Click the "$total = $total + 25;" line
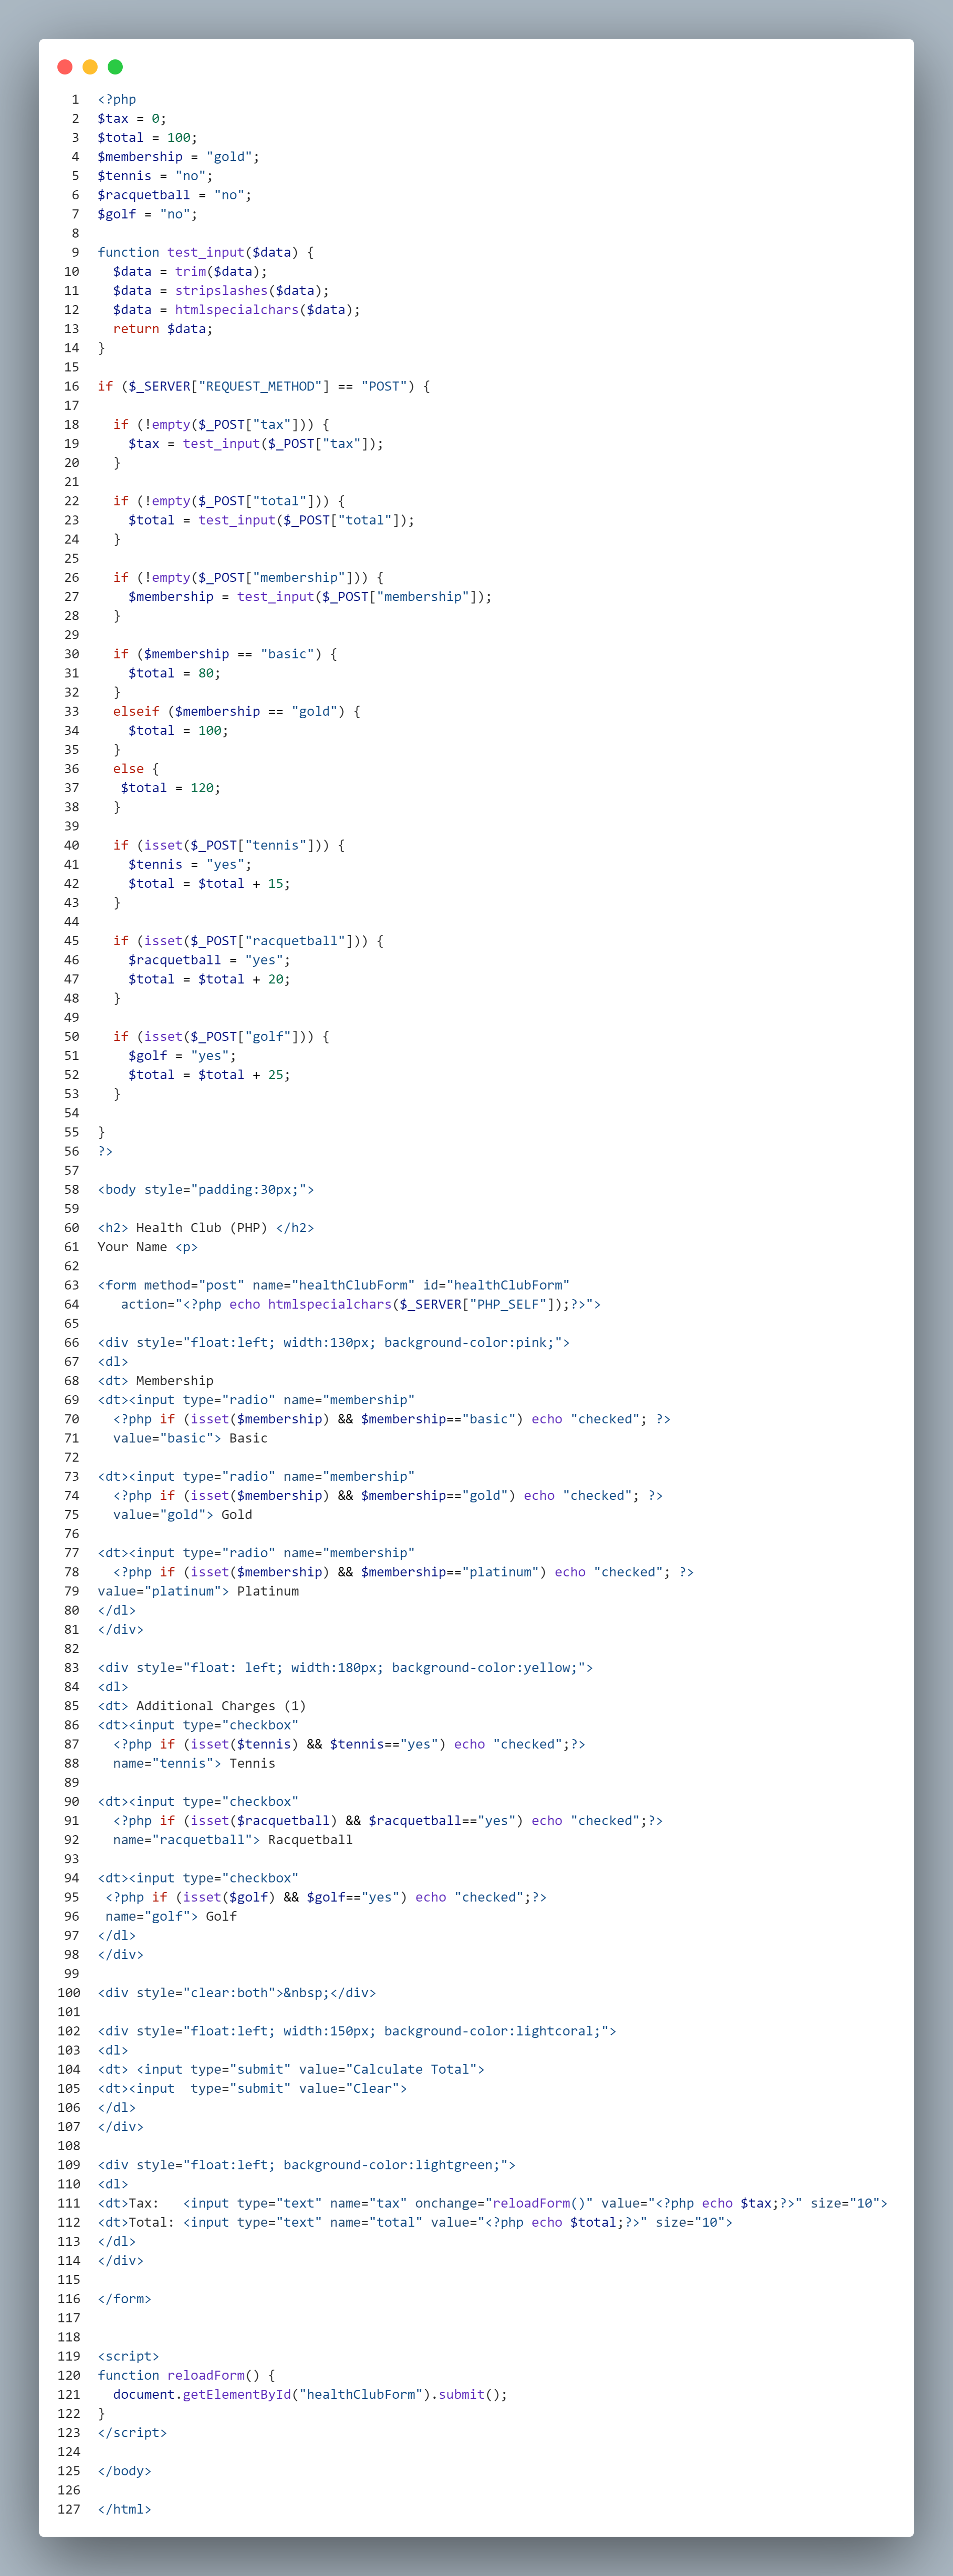Screen dimensions: 953x2576 [x=209, y=1074]
